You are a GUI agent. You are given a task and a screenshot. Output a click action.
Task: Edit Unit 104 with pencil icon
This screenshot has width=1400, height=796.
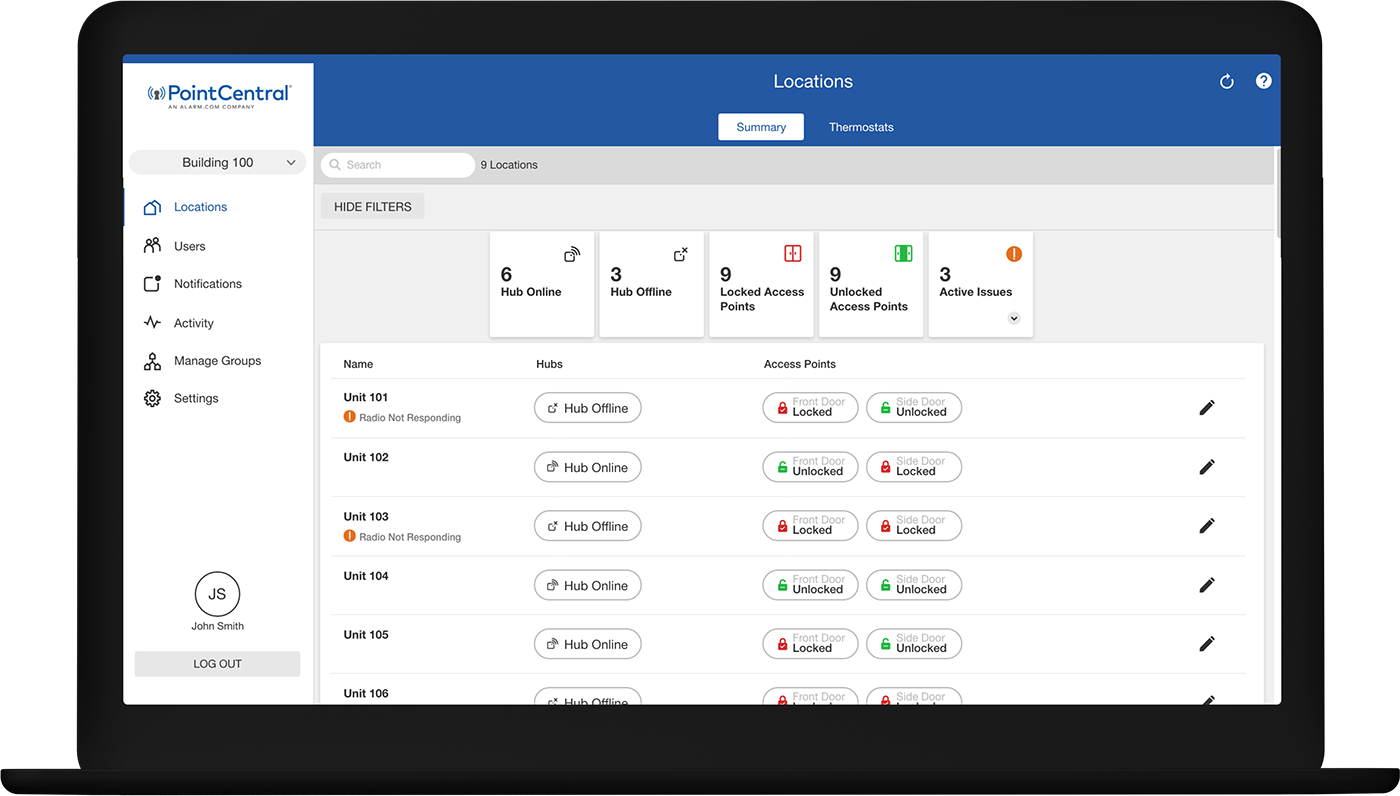coord(1207,585)
